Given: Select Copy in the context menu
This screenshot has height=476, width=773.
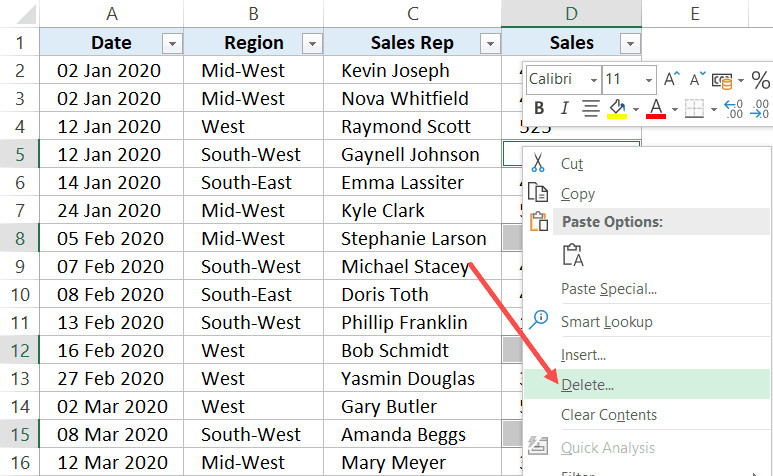Looking at the screenshot, I should pos(578,194).
